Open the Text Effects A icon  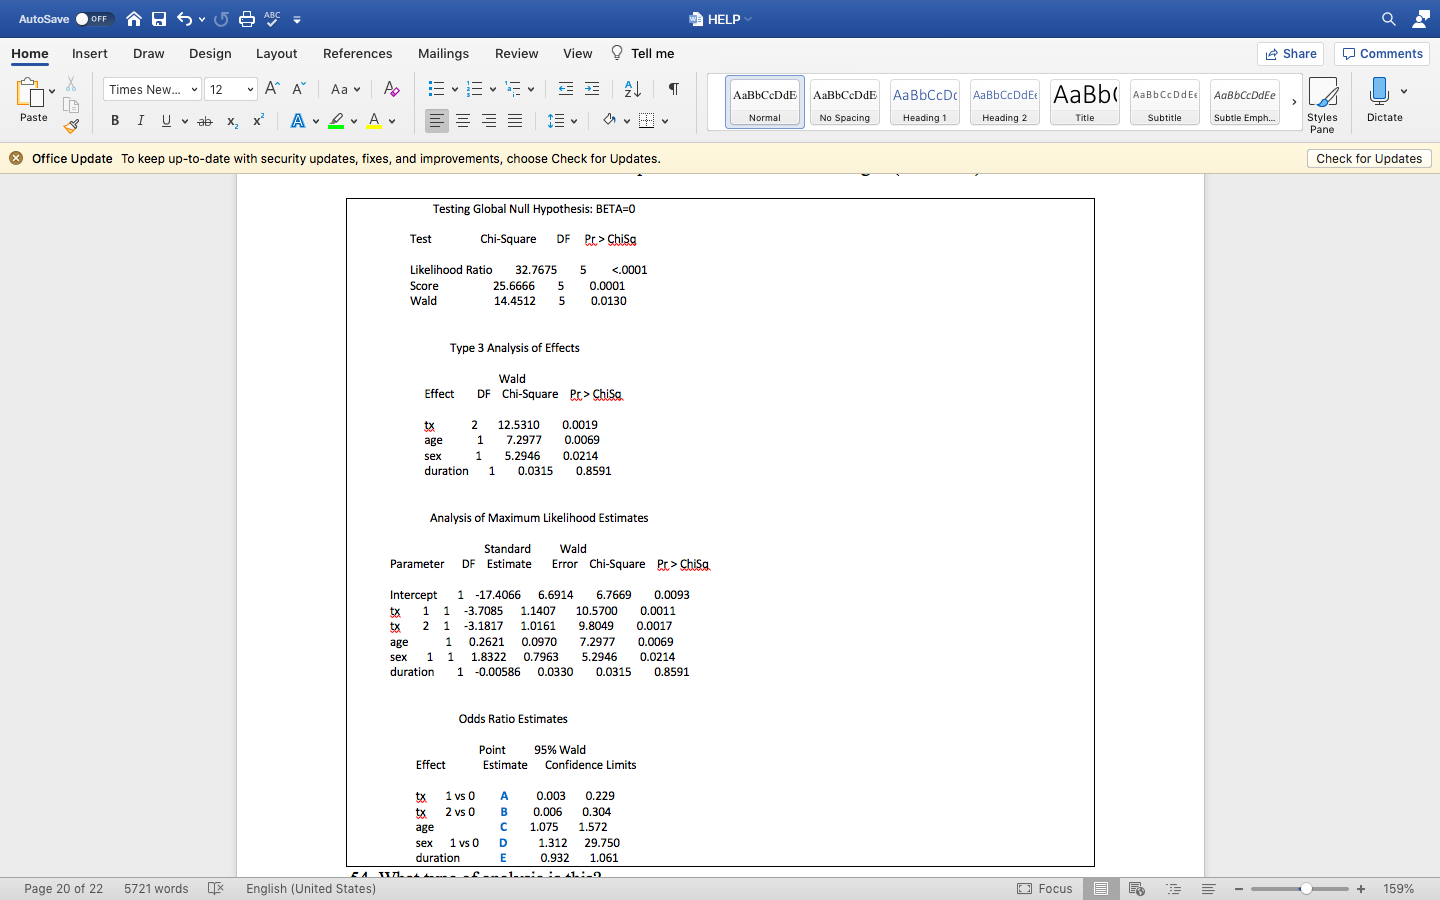pyautogui.click(x=297, y=121)
